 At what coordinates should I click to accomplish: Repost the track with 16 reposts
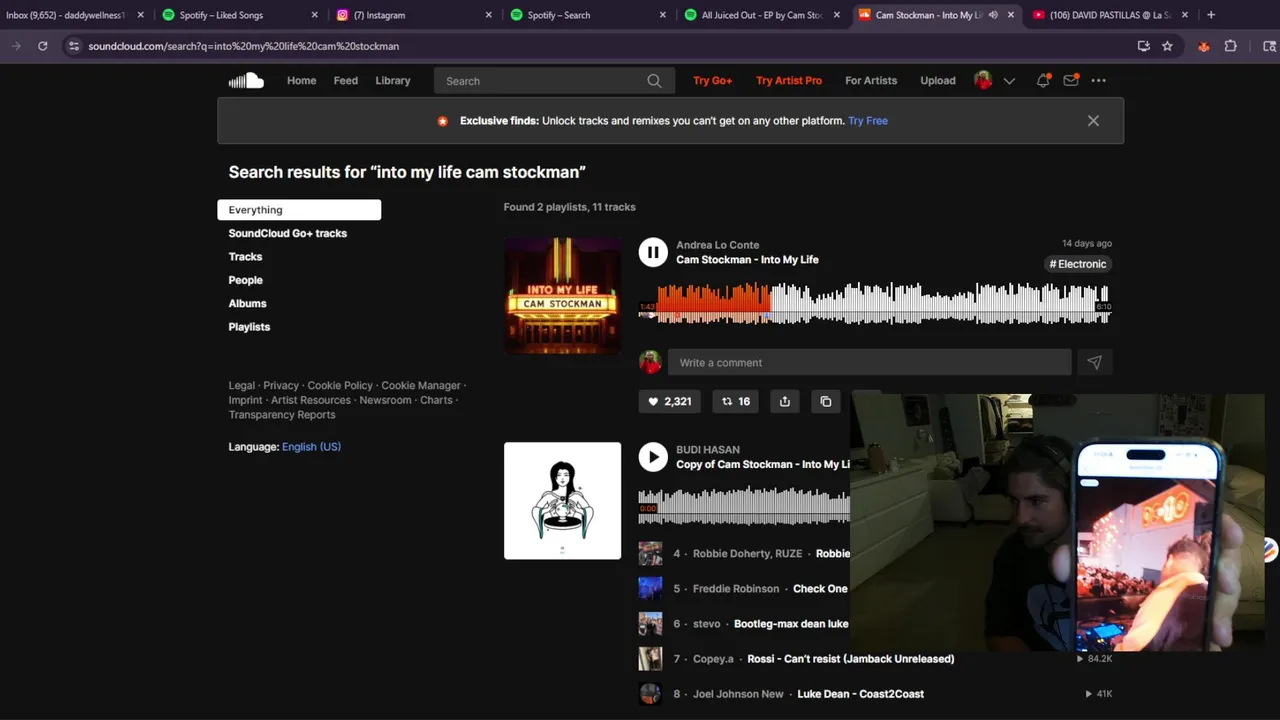point(736,401)
